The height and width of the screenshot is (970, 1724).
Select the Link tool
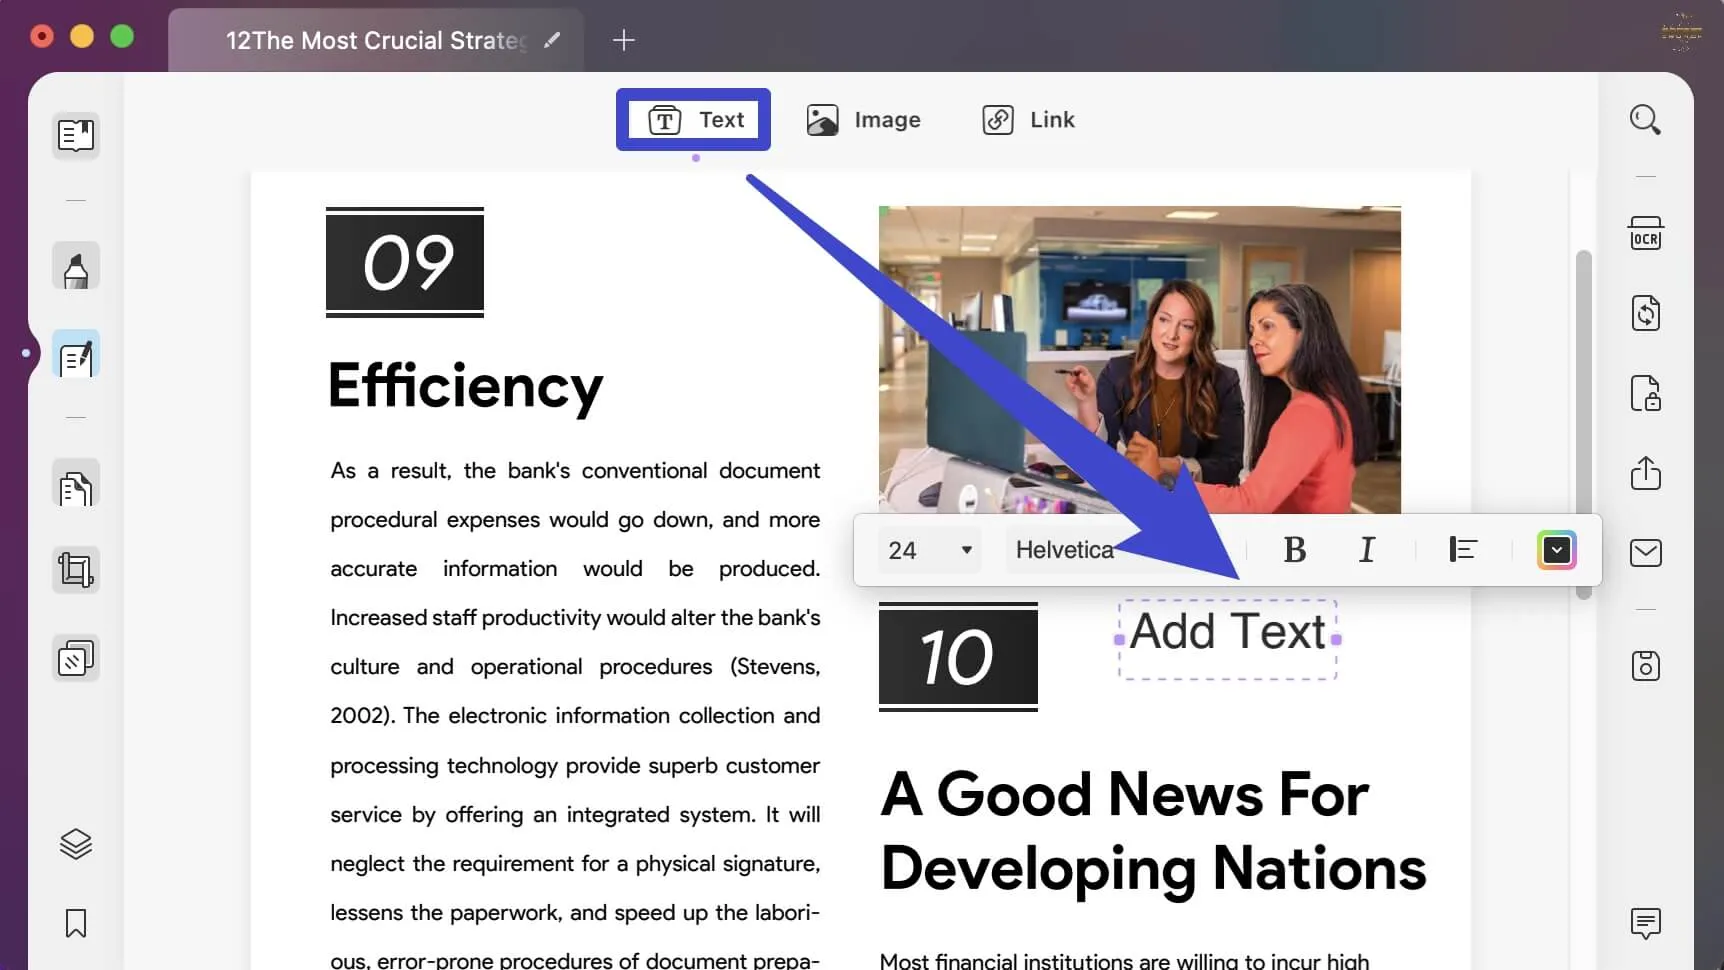(x=1029, y=119)
